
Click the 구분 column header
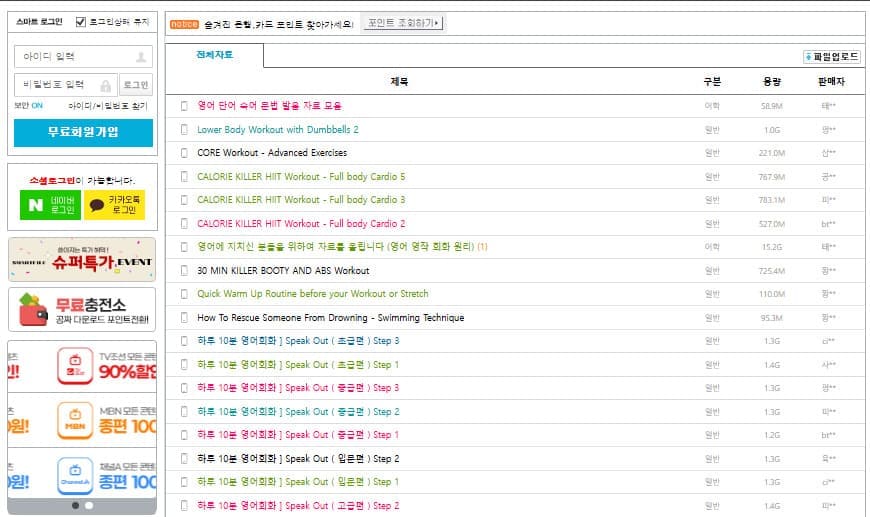pos(712,82)
